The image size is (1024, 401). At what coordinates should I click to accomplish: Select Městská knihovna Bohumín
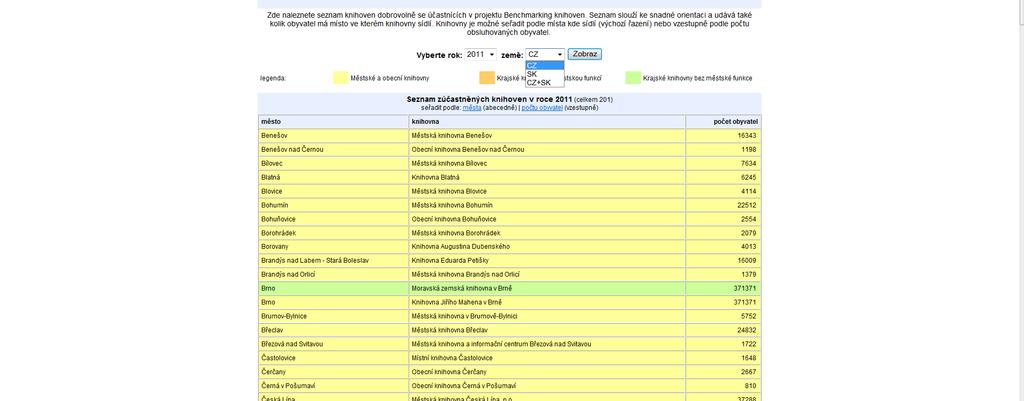coord(547,205)
